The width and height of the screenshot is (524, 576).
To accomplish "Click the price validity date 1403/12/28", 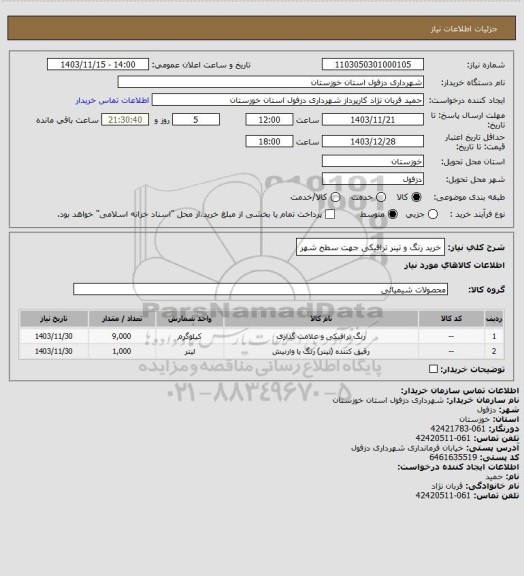I will point(373,141).
